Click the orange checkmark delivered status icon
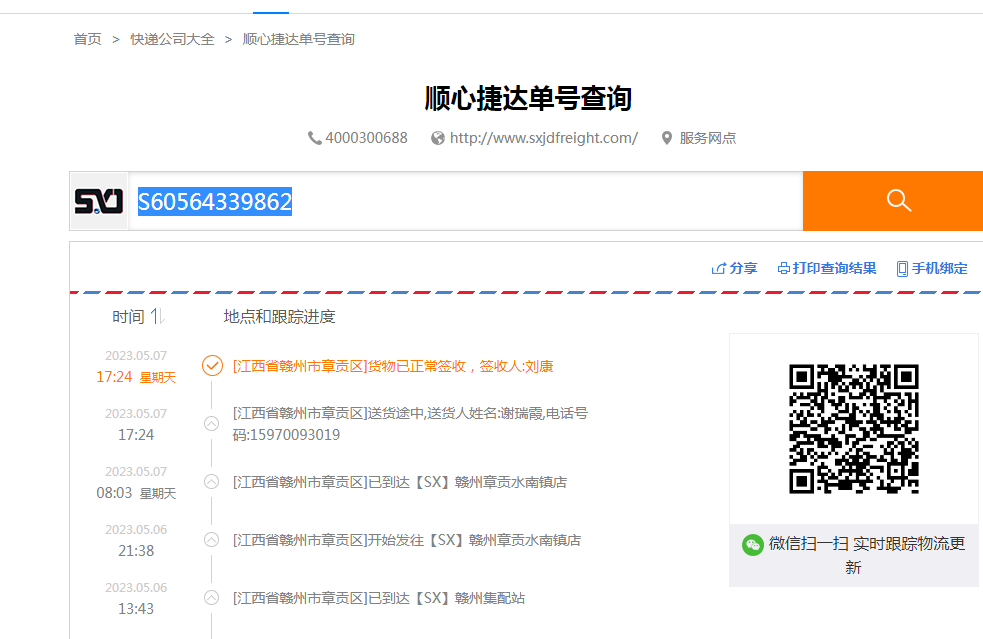 coord(212,366)
